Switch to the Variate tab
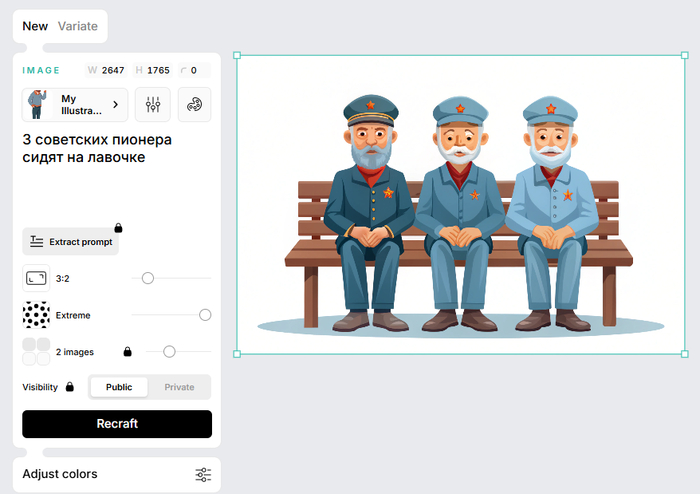The height and width of the screenshot is (494, 700). point(78,26)
